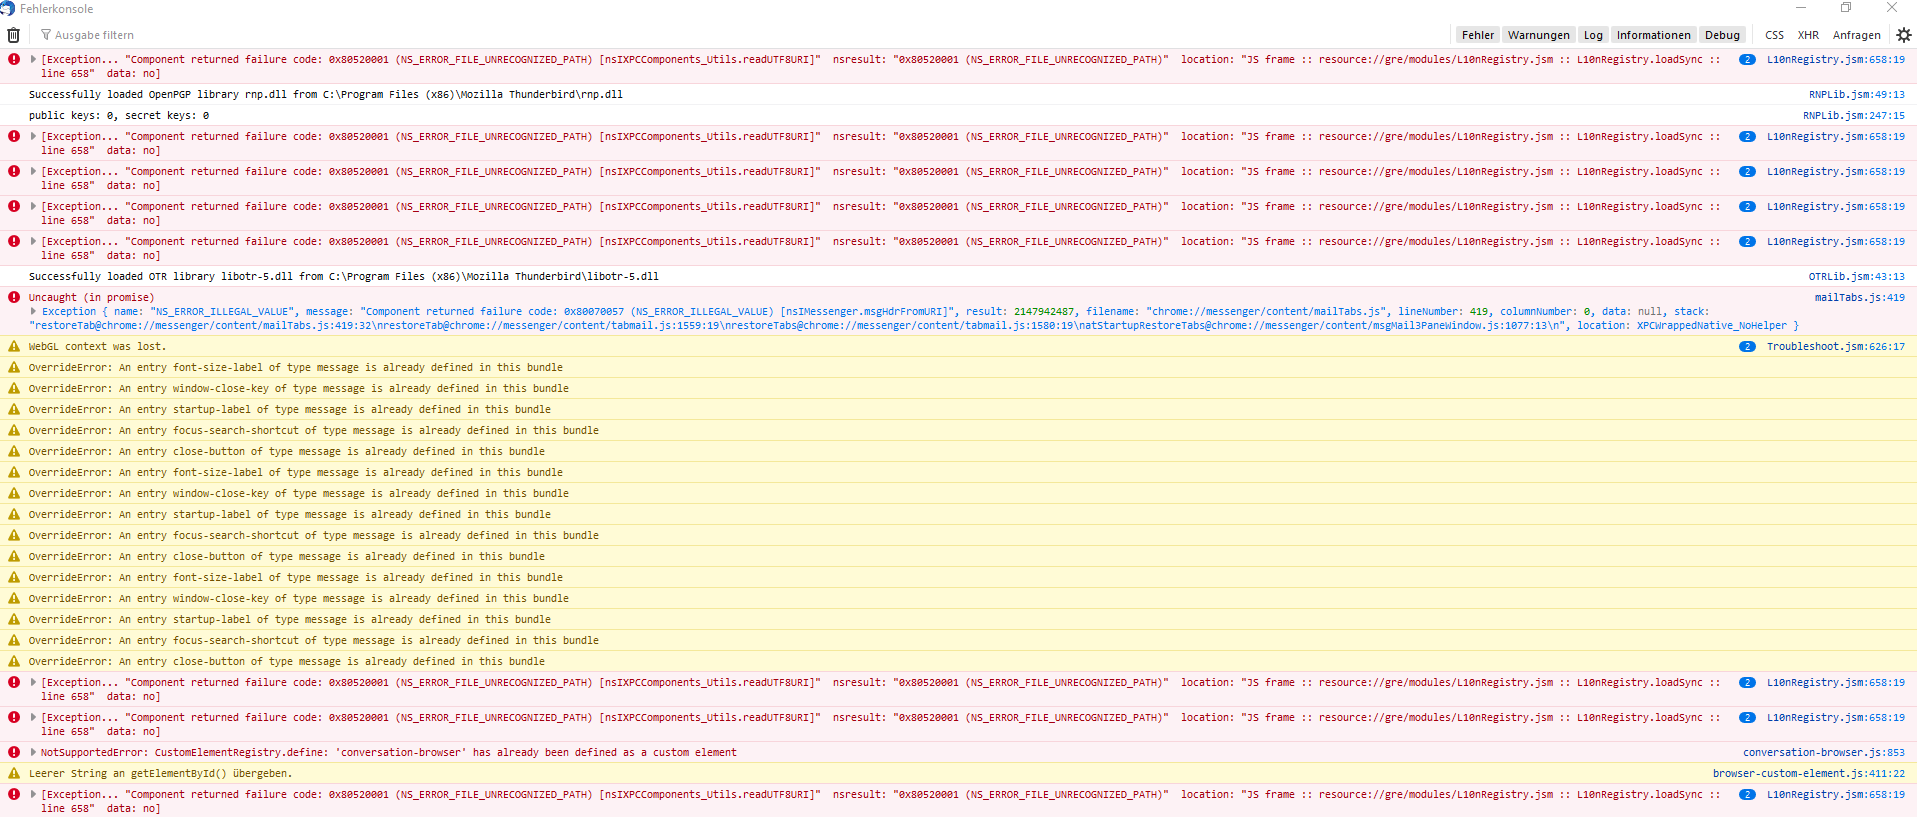1917x817 pixels.
Task: Toggle the Debug filter button
Action: coord(1722,35)
